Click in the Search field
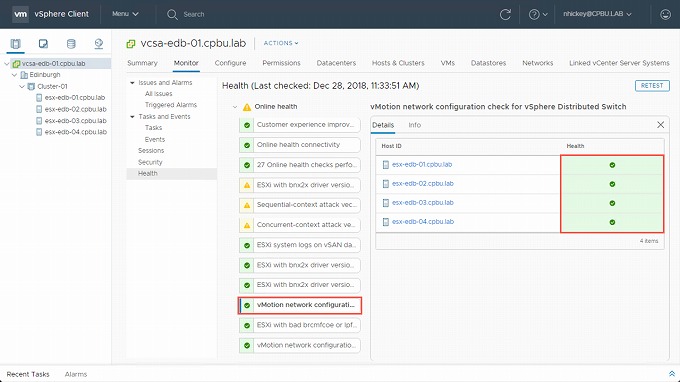This screenshot has height=382, width=680. [x=194, y=14]
